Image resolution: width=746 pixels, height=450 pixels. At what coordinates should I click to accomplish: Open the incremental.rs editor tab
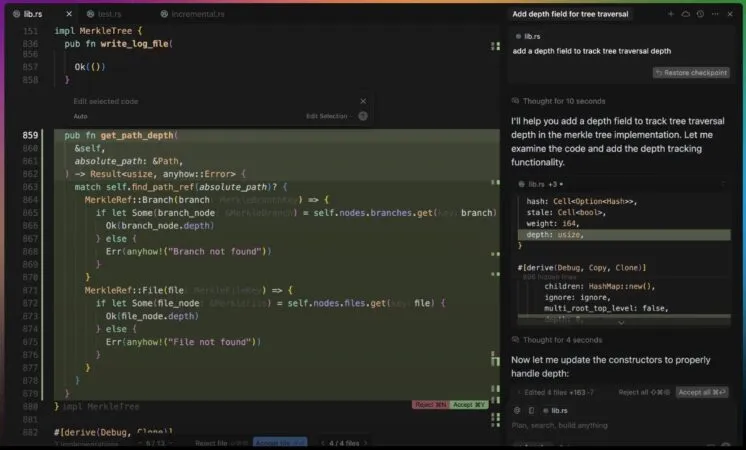click(x=193, y=14)
